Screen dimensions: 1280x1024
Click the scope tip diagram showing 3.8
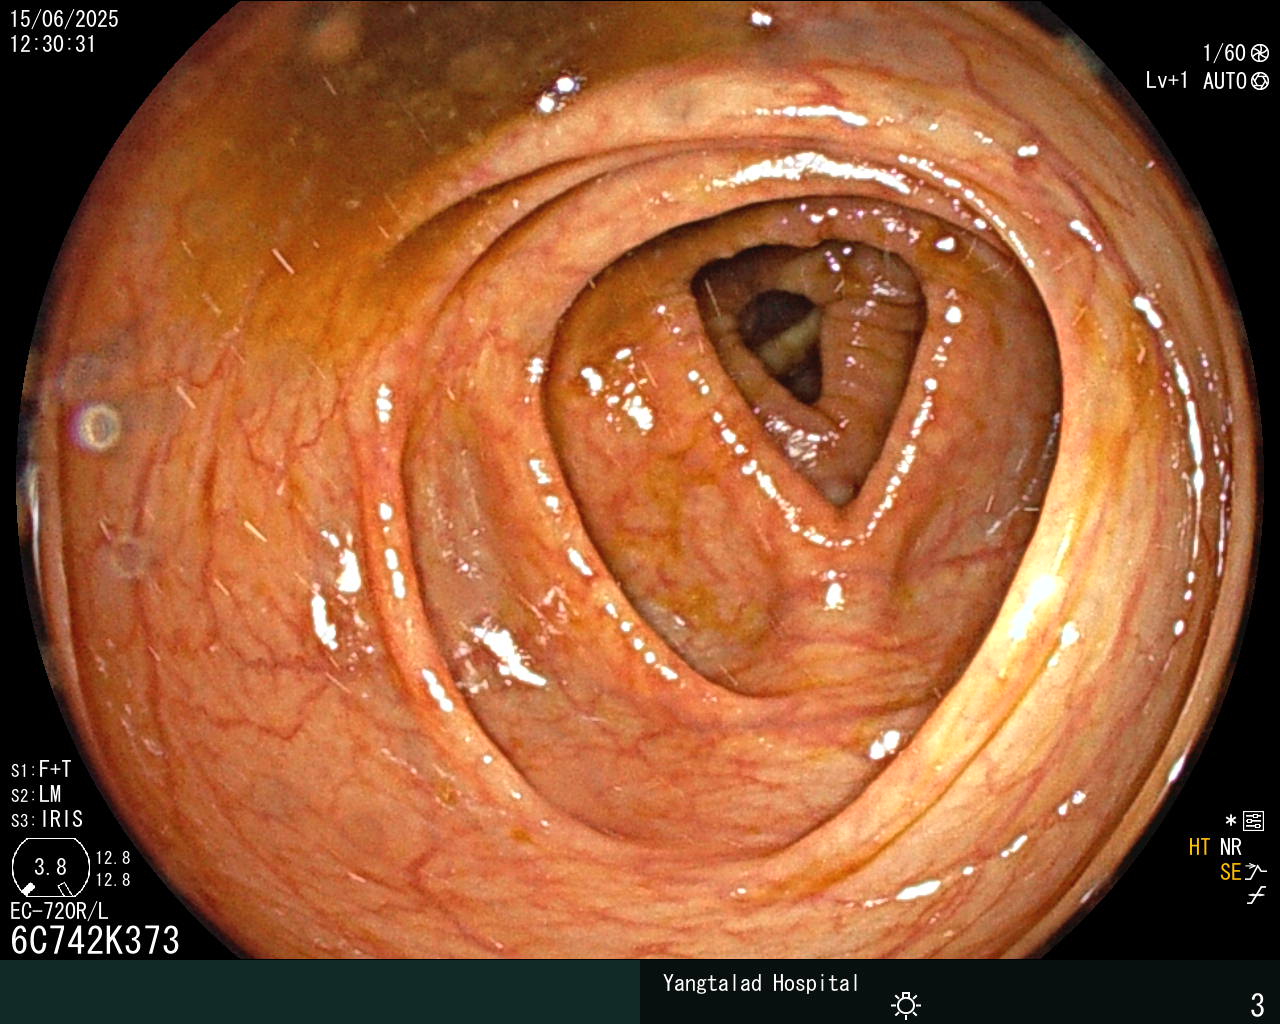[50, 866]
